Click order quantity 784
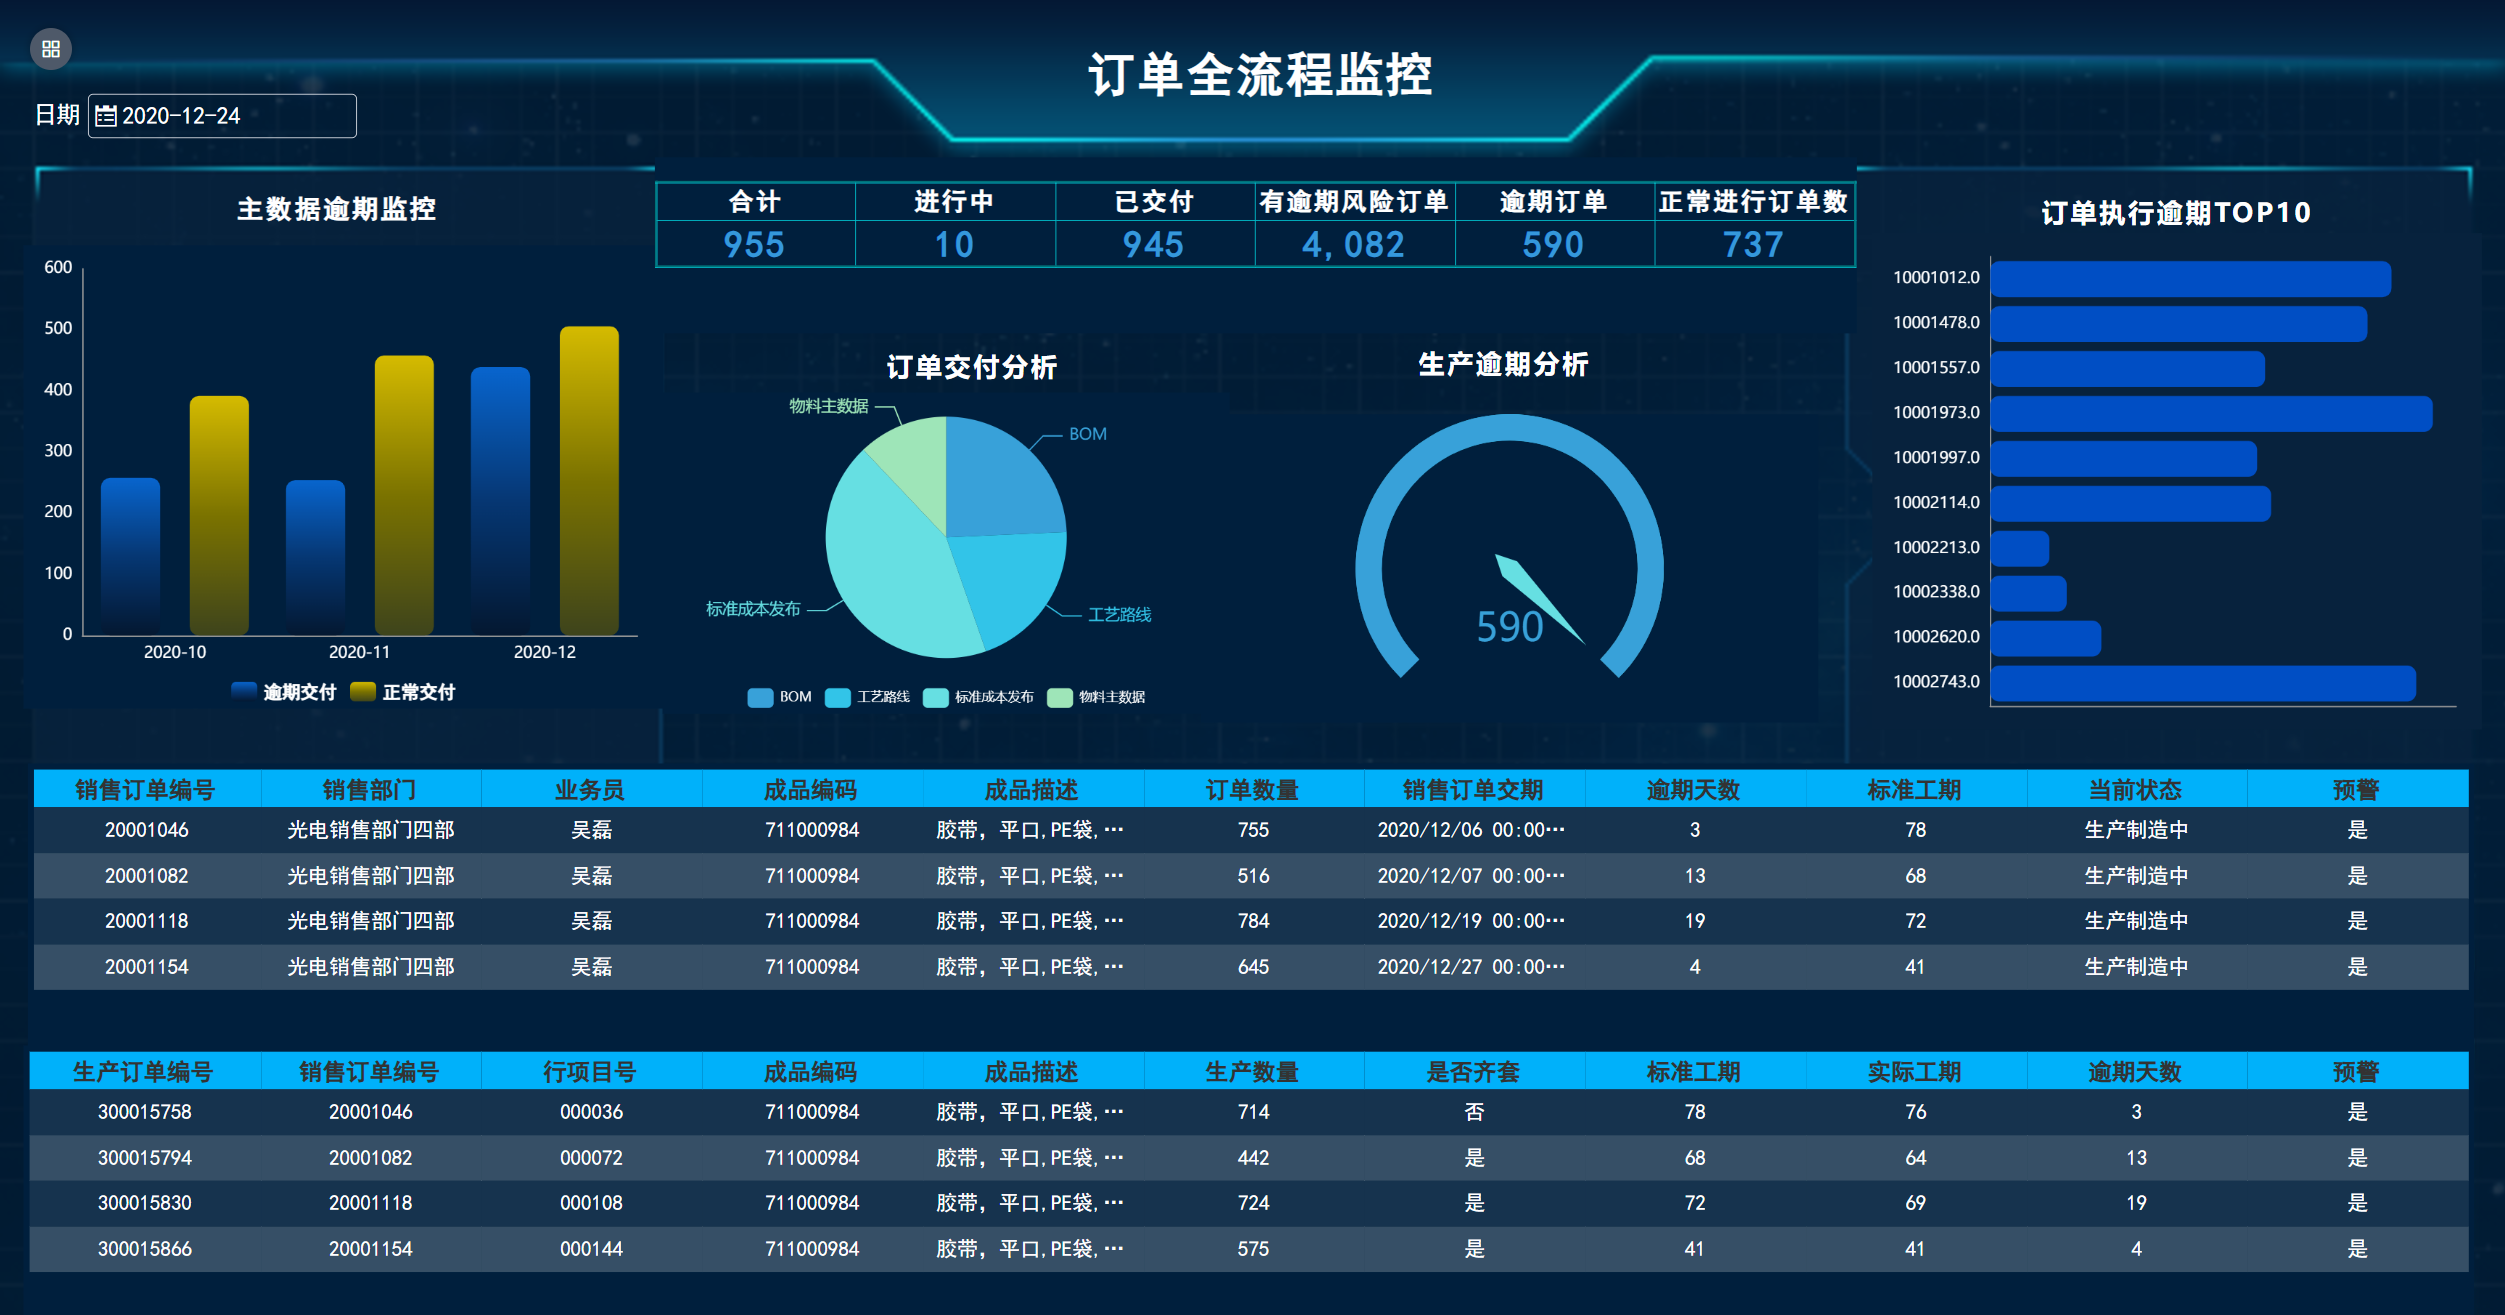Image resolution: width=2505 pixels, height=1315 pixels. click(1253, 921)
